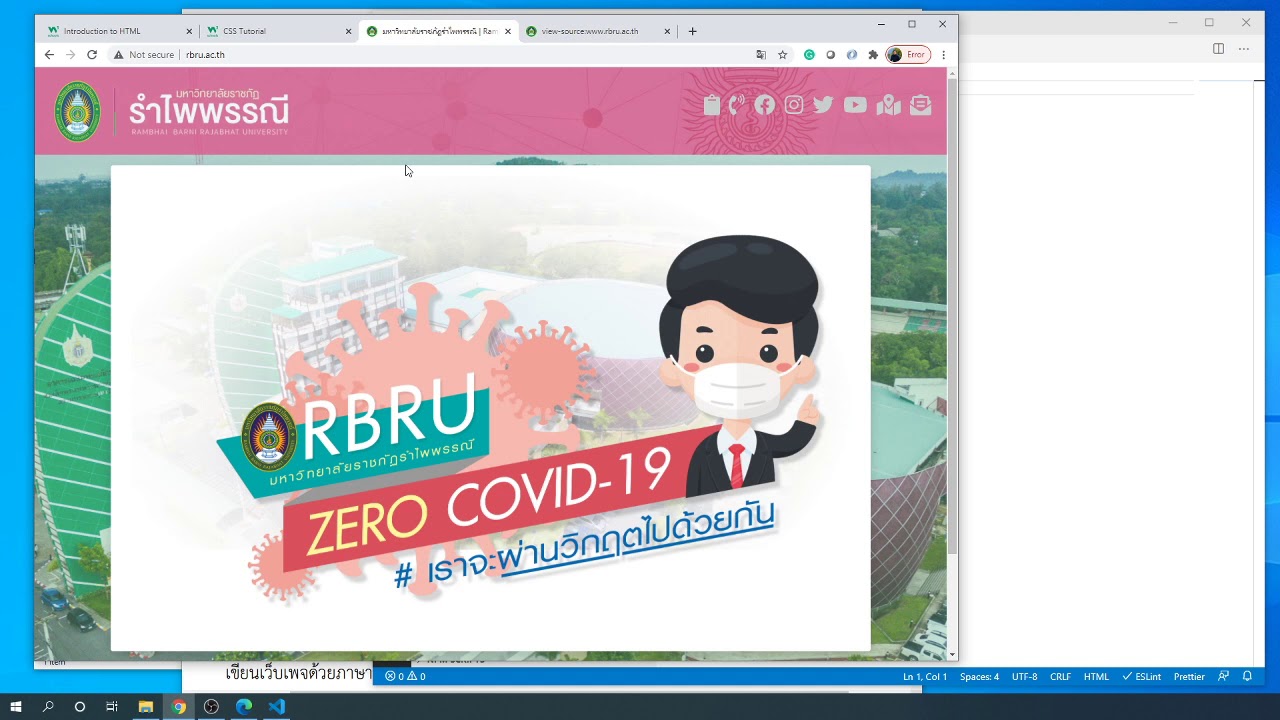Open File Explorer from the taskbar
1280x720 pixels.
(146, 706)
